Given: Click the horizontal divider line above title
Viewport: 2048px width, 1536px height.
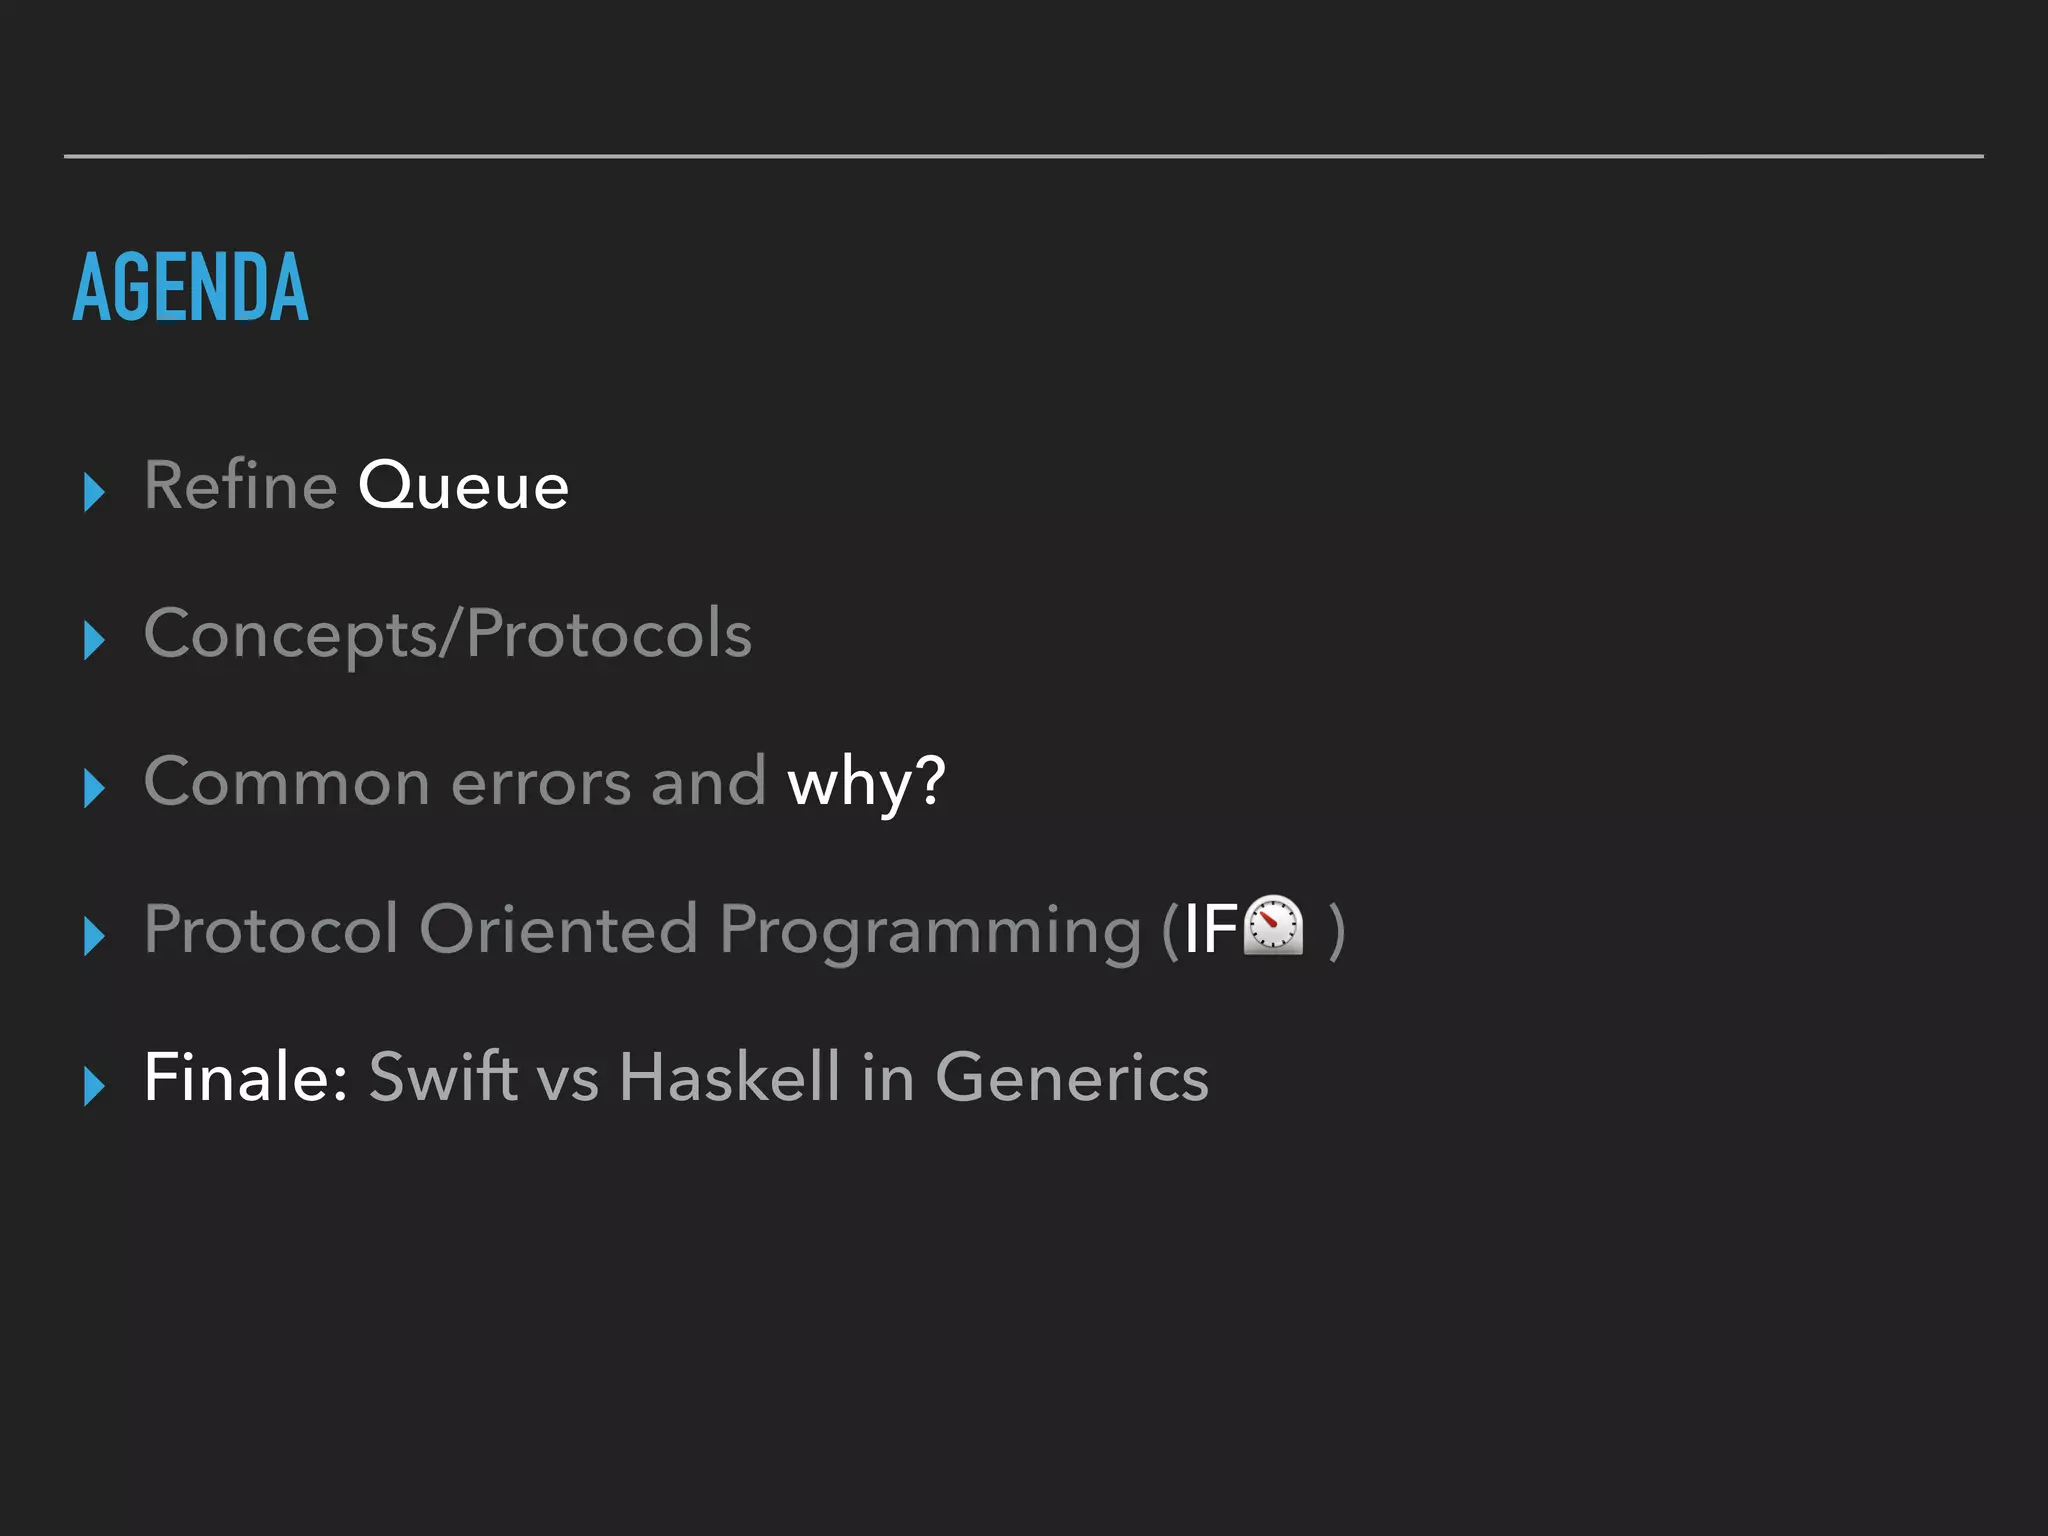Looking at the screenshot, I should pyautogui.click(x=1023, y=156).
